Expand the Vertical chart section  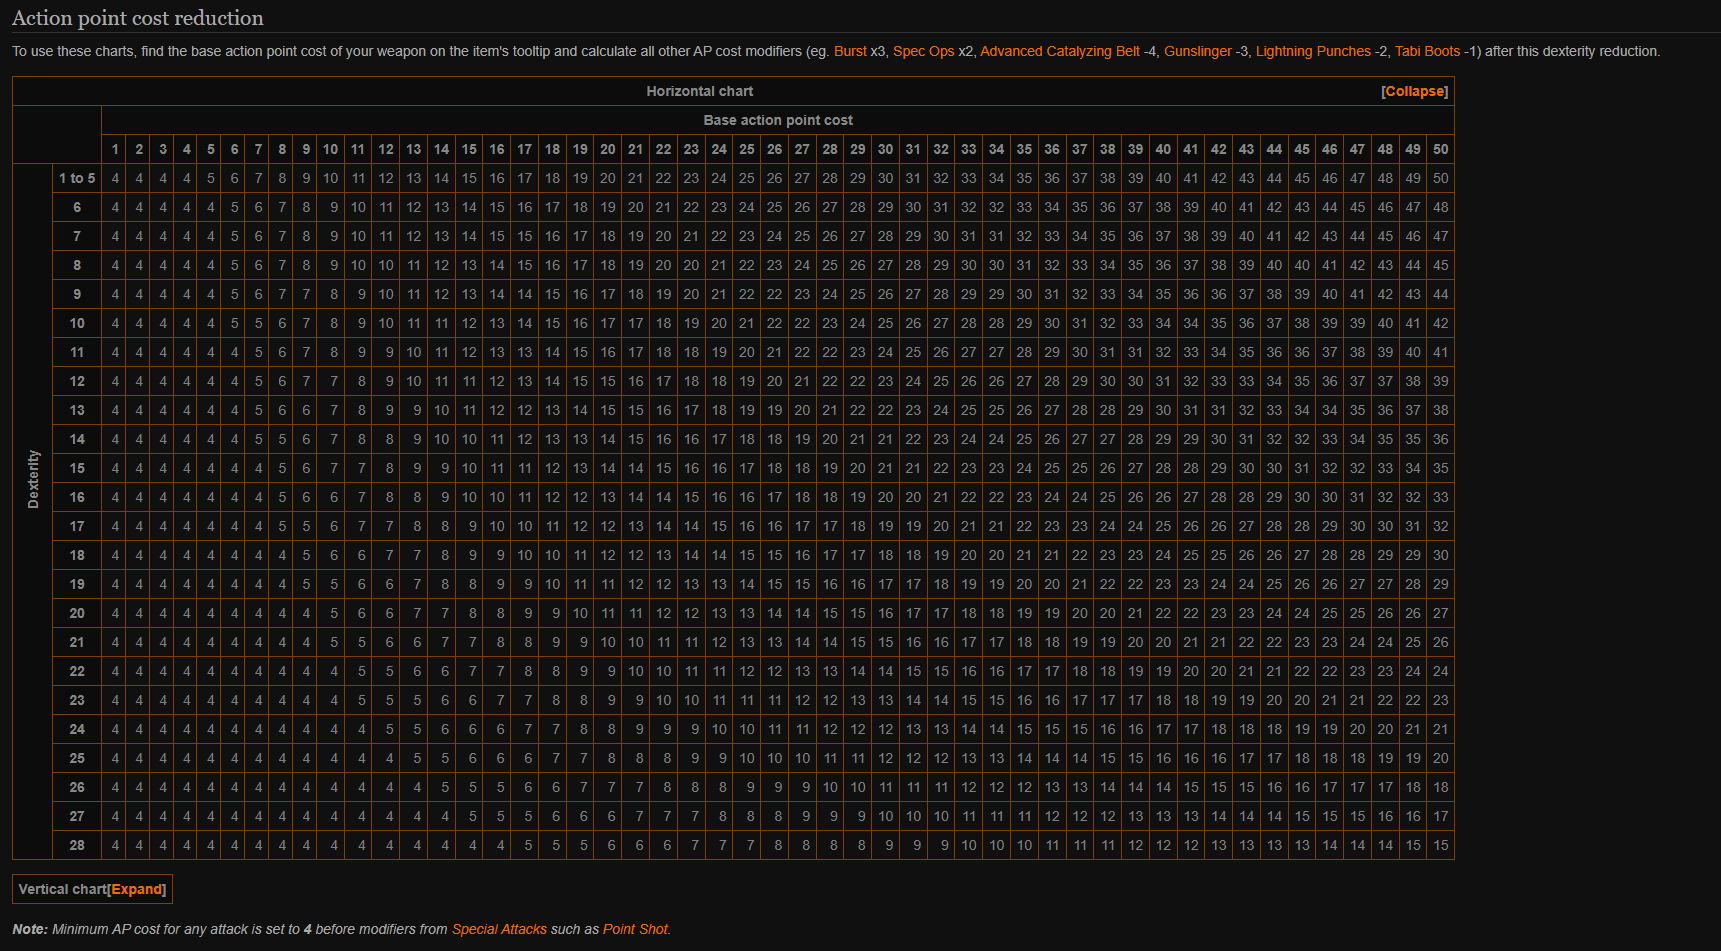point(137,889)
